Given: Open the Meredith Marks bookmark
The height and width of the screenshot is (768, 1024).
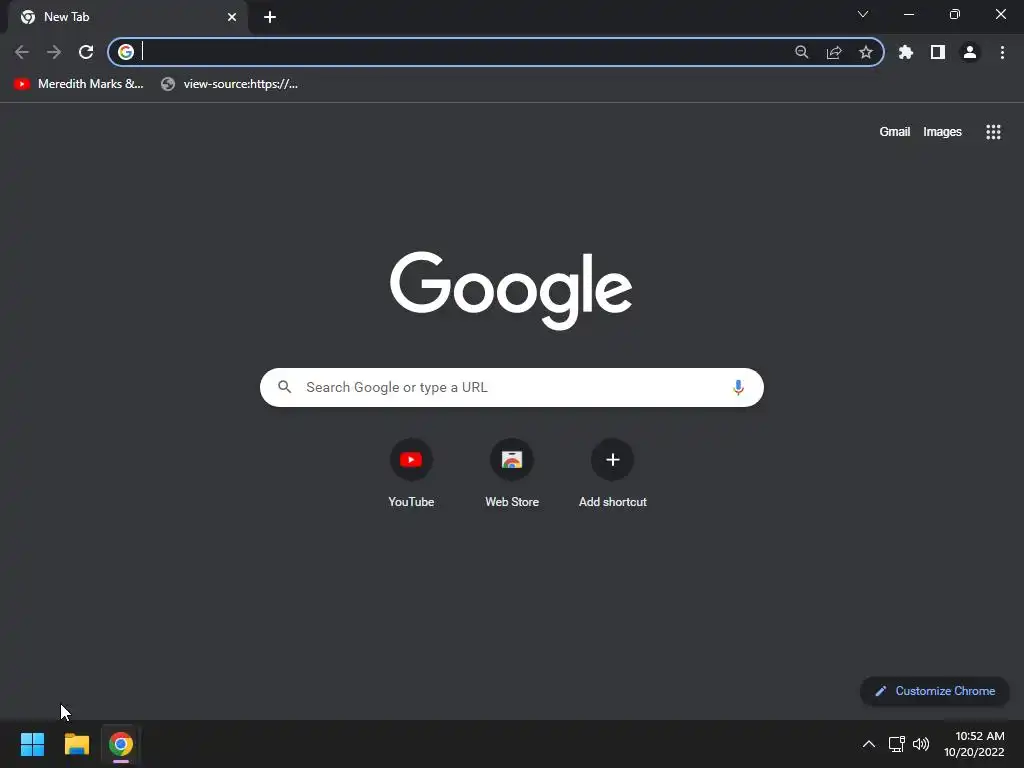Looking at the screenshot, I should [x=78, y=84].
